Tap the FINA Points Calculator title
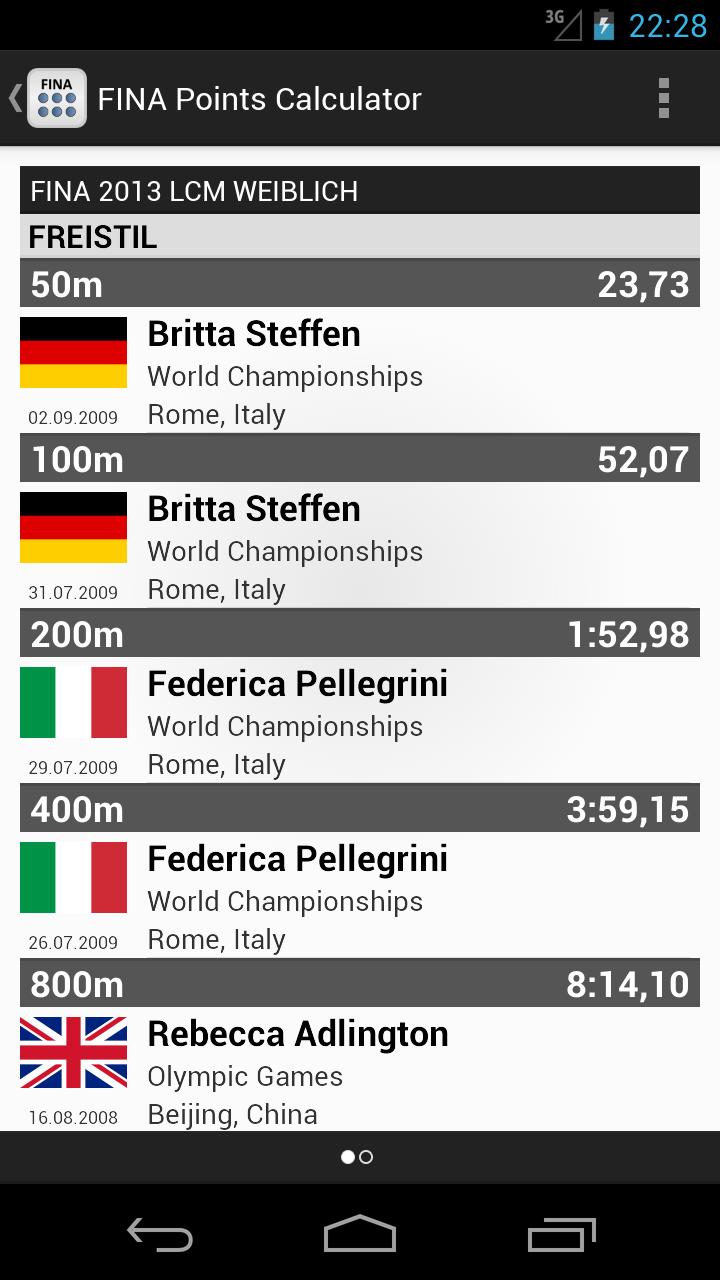 (259, 99)
